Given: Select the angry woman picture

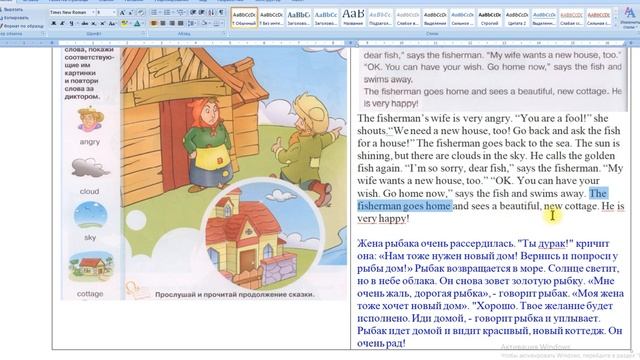Looking at the screenshot, I should pyautogui.click(x=90, y=119).
